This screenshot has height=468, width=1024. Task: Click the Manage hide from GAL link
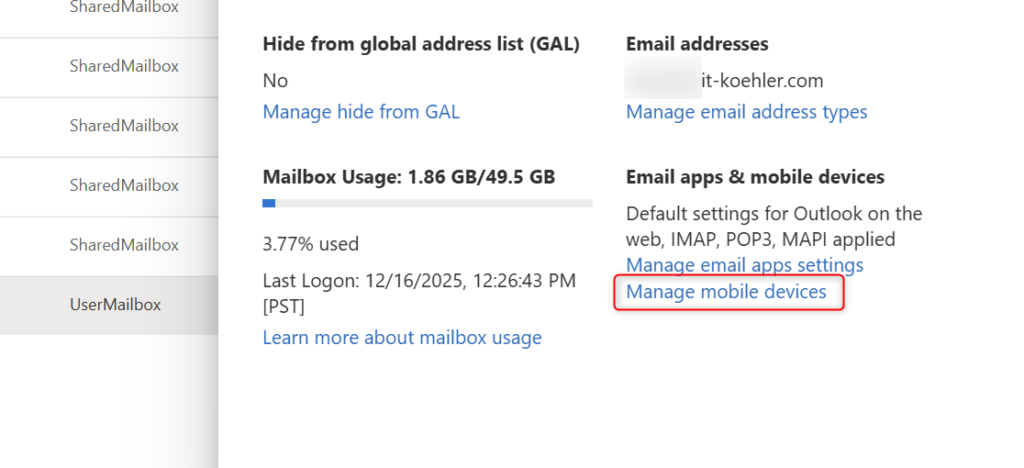coord(361,112)
